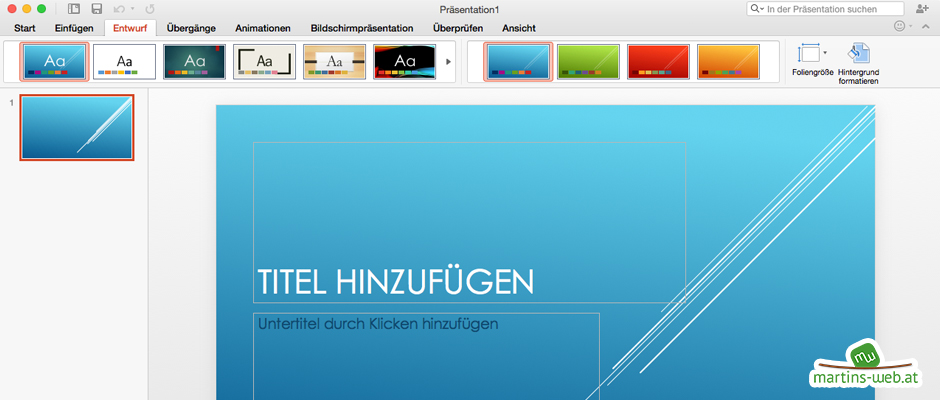Pick the beige bracket-frame theme thumbnail

pyautogui.click(x=264, y=62)
